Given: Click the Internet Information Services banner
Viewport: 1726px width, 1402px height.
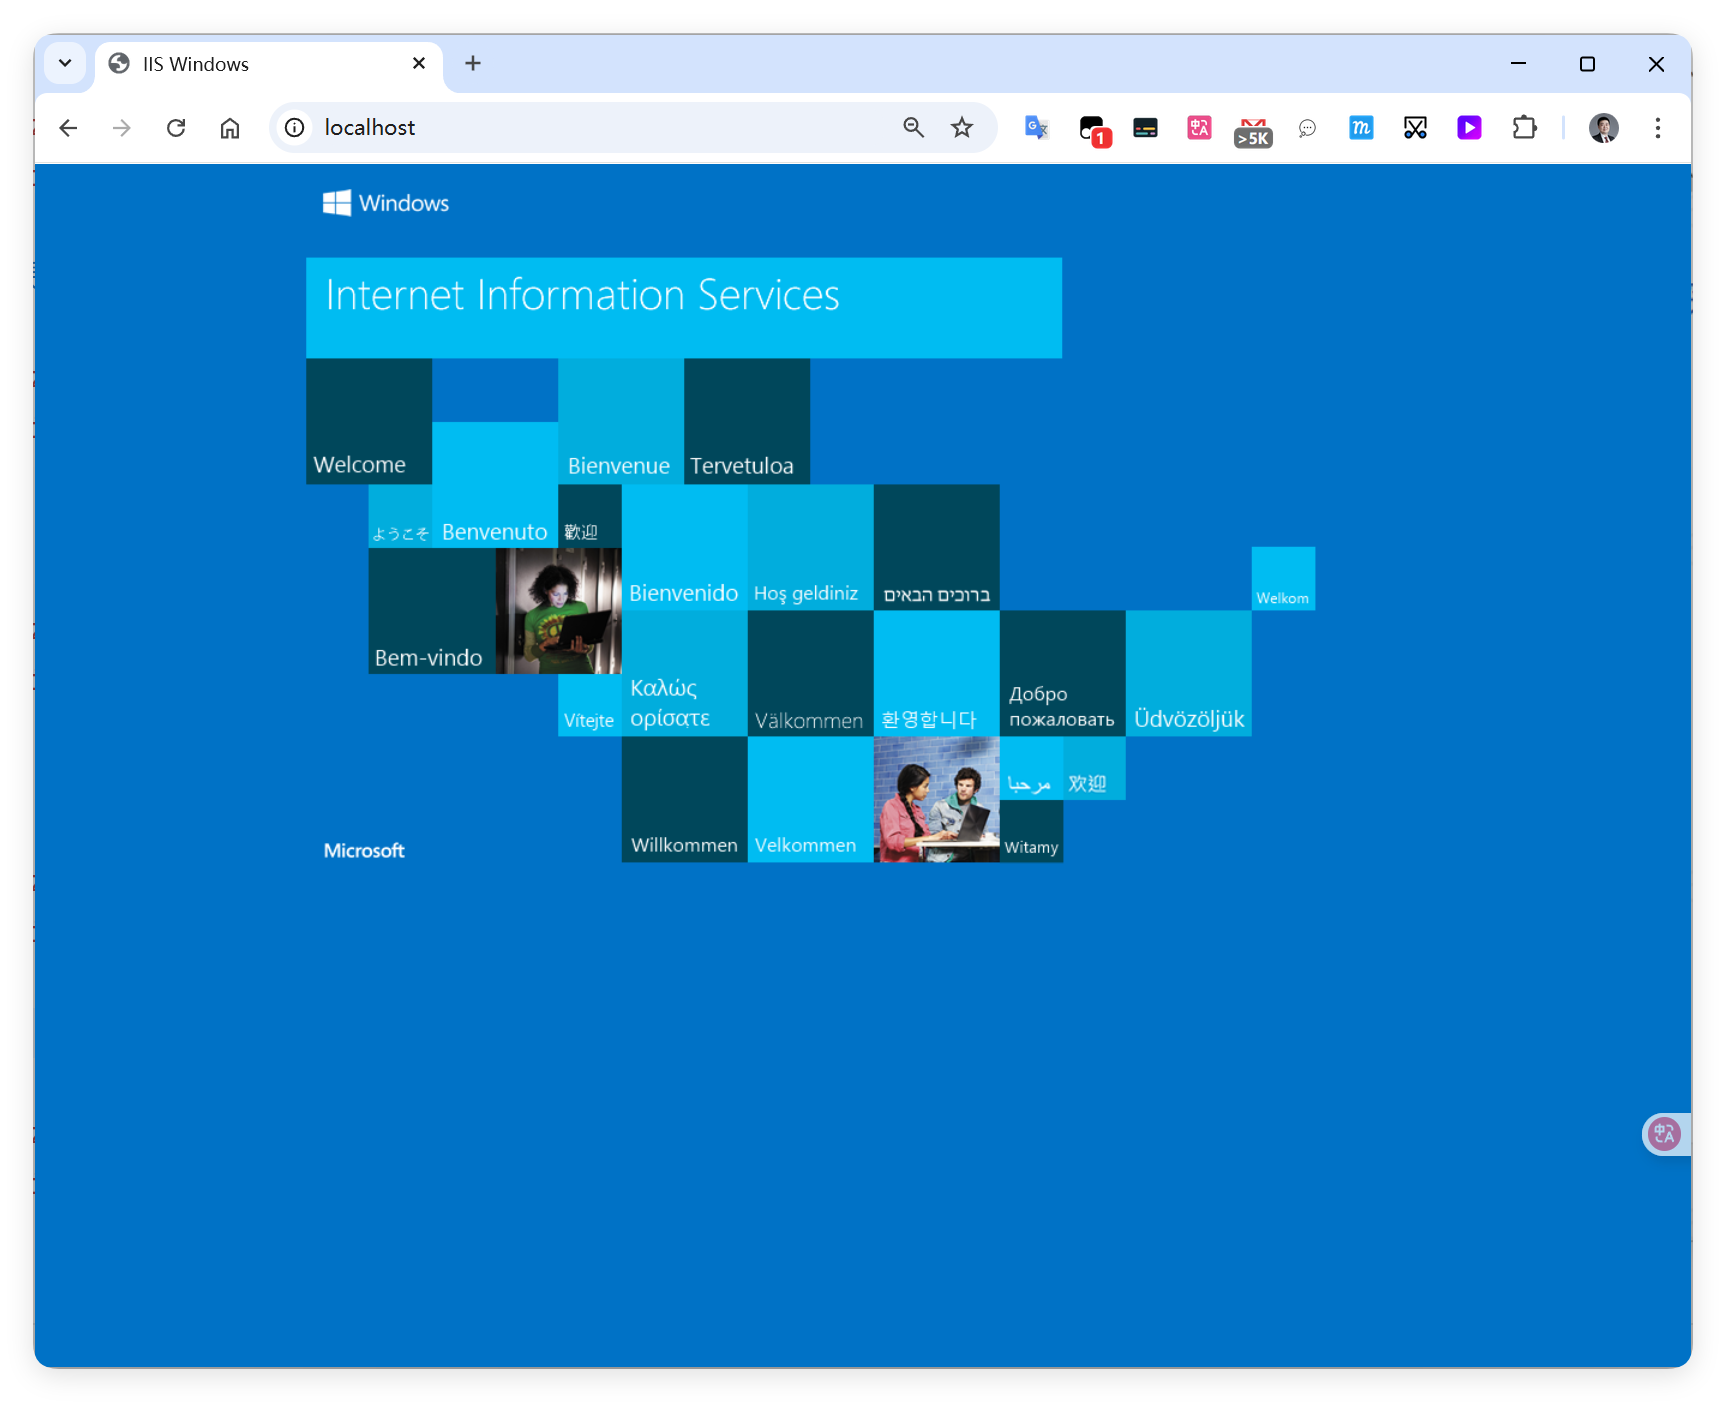Looking at the screenshot, I should pyautogui.click(x=684, y=308).
